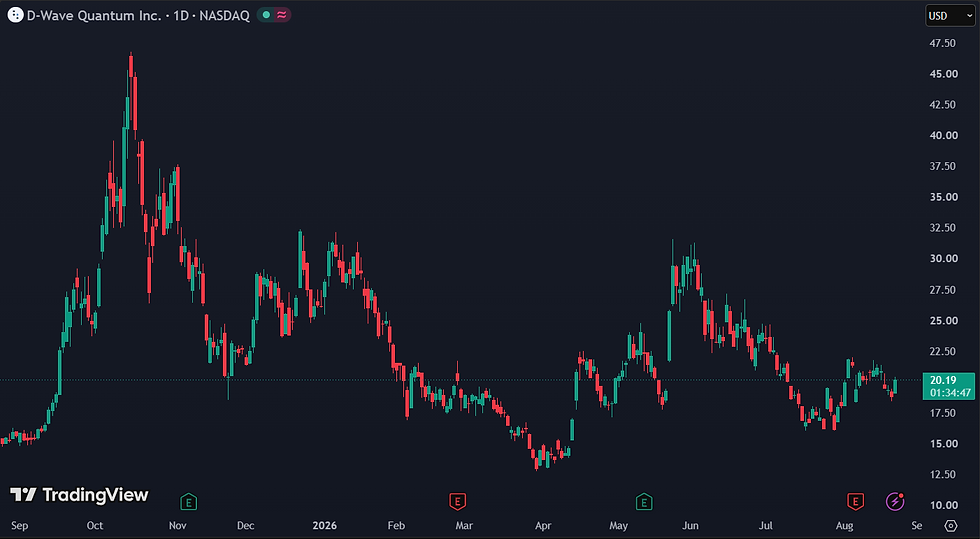The height and width of the screenshot is (539, 980).
Task: Click the Apr label on time axis
Action: (543, 525)
